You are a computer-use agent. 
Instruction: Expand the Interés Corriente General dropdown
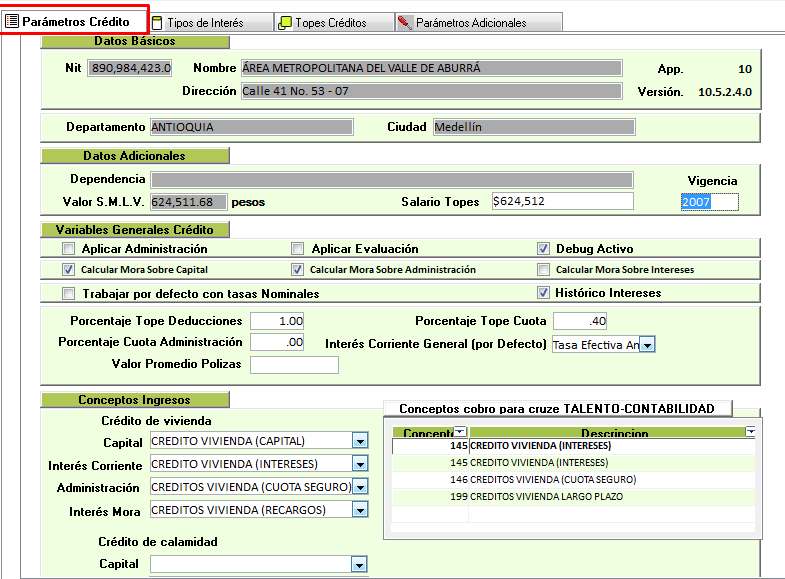point(647,344)
